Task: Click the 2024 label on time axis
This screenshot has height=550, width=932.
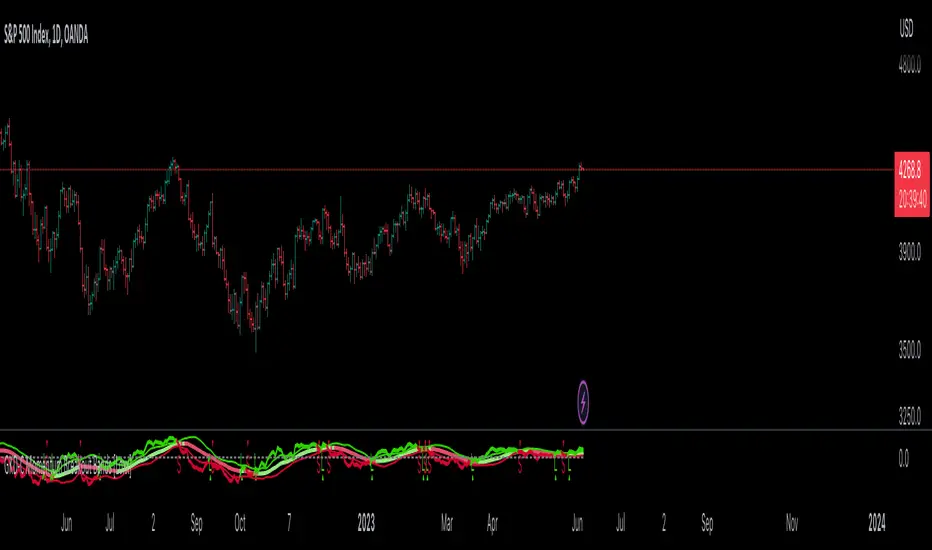Action: pos(877,523)
